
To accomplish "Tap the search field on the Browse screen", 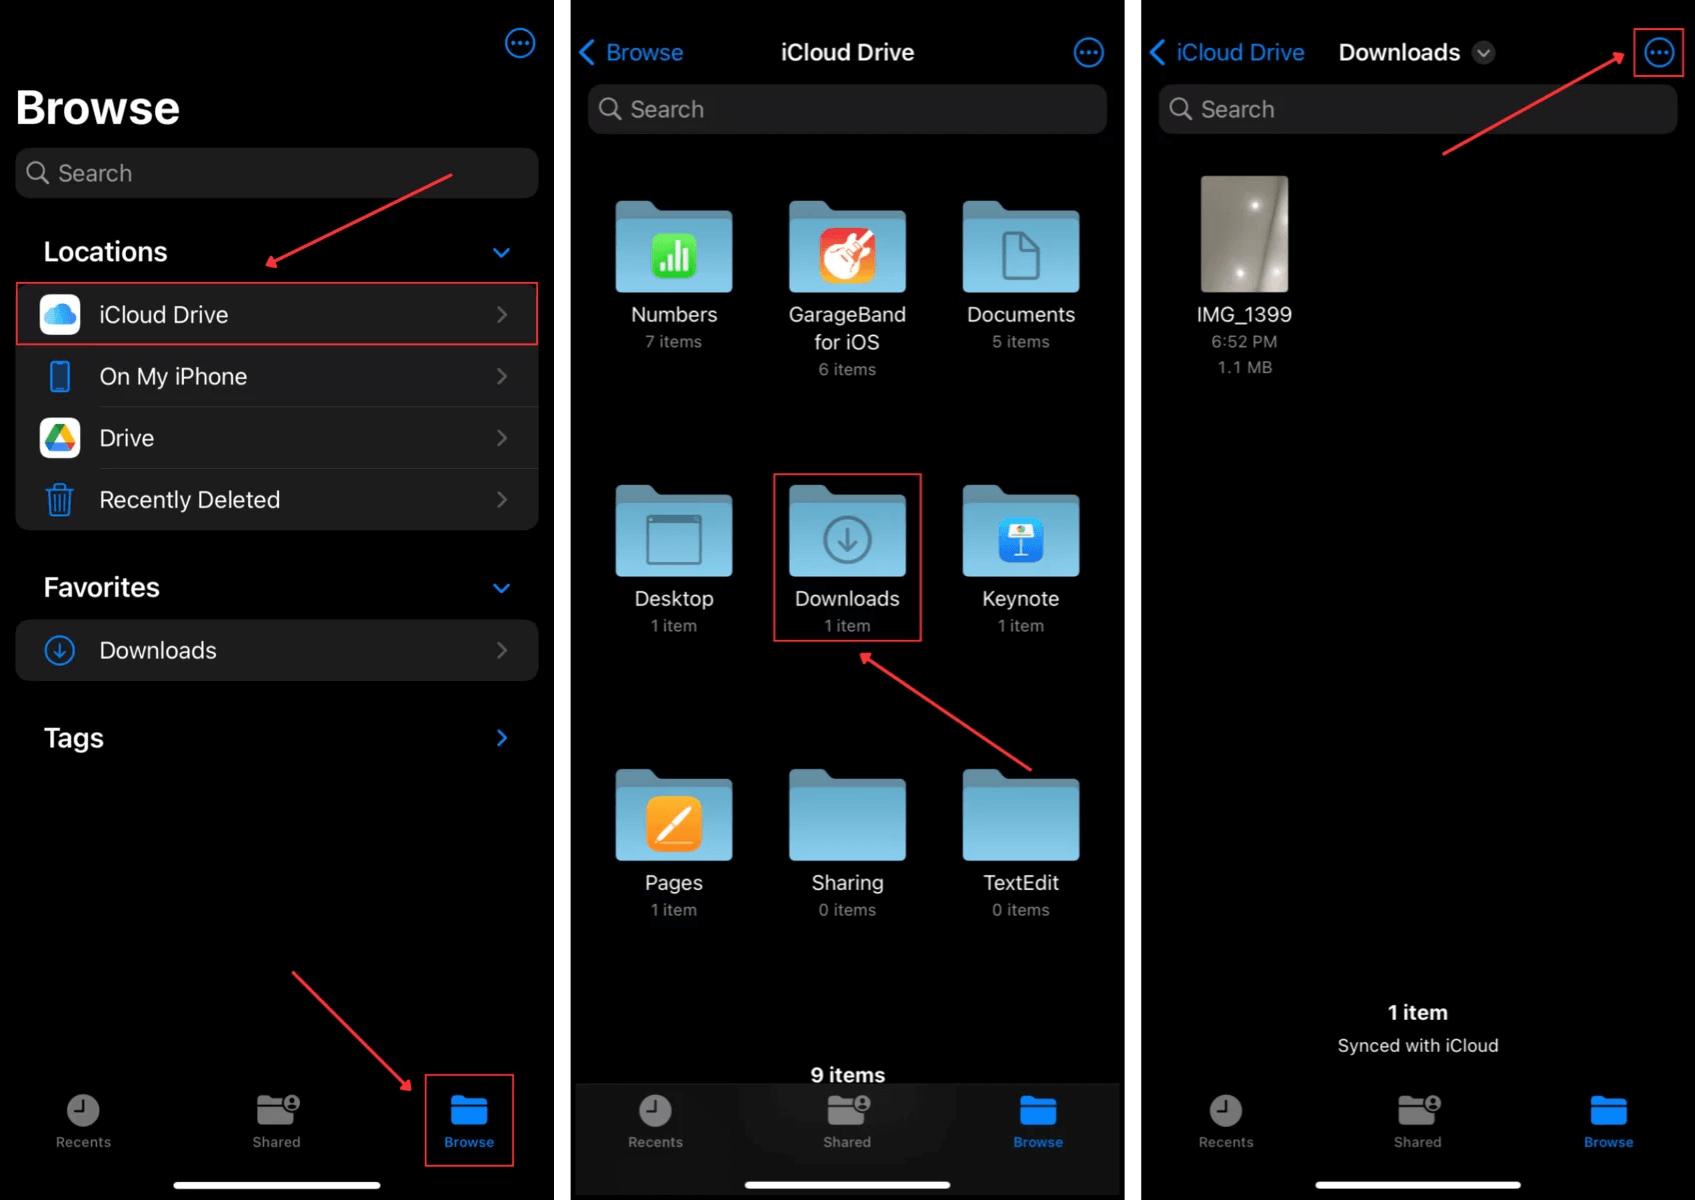I will [277, 173].
